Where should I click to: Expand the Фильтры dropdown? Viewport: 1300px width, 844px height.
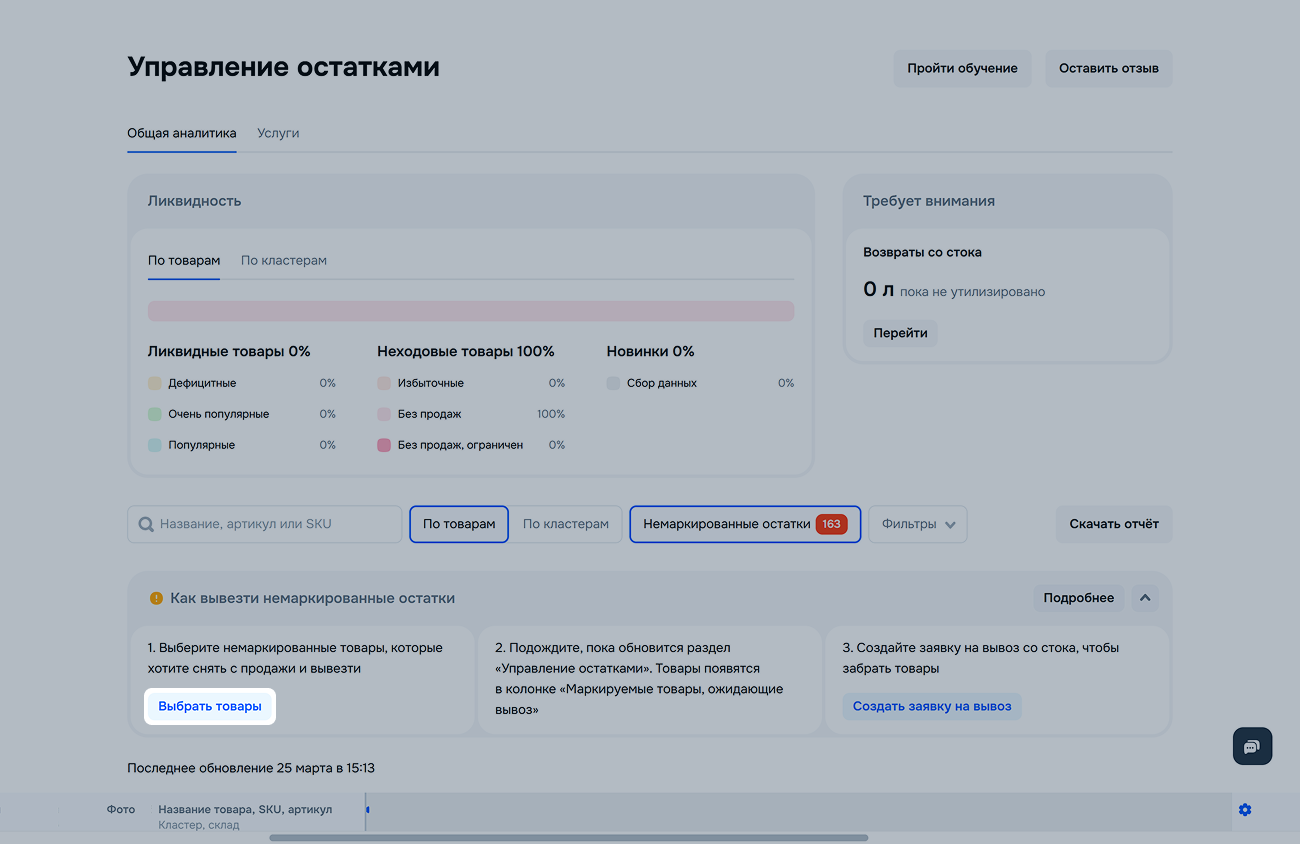click(x=917, y=524)
